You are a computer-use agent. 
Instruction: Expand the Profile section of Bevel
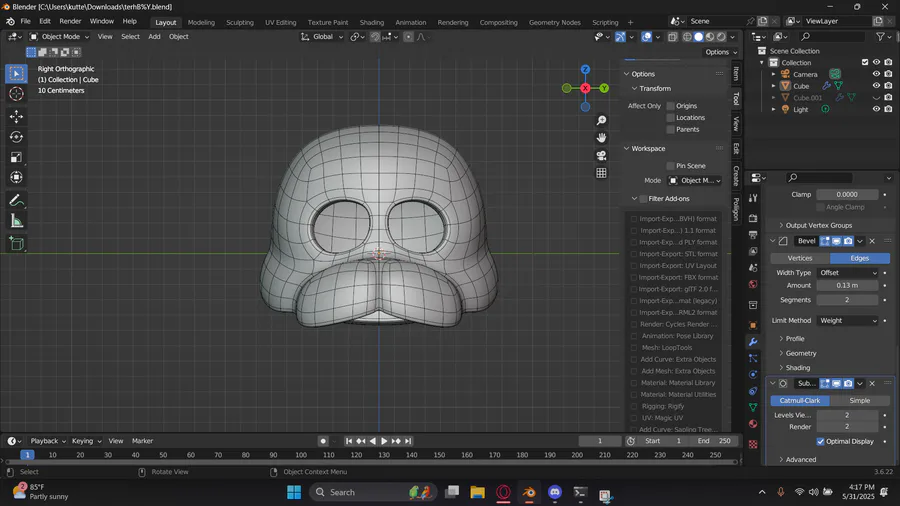pos(792,338)
